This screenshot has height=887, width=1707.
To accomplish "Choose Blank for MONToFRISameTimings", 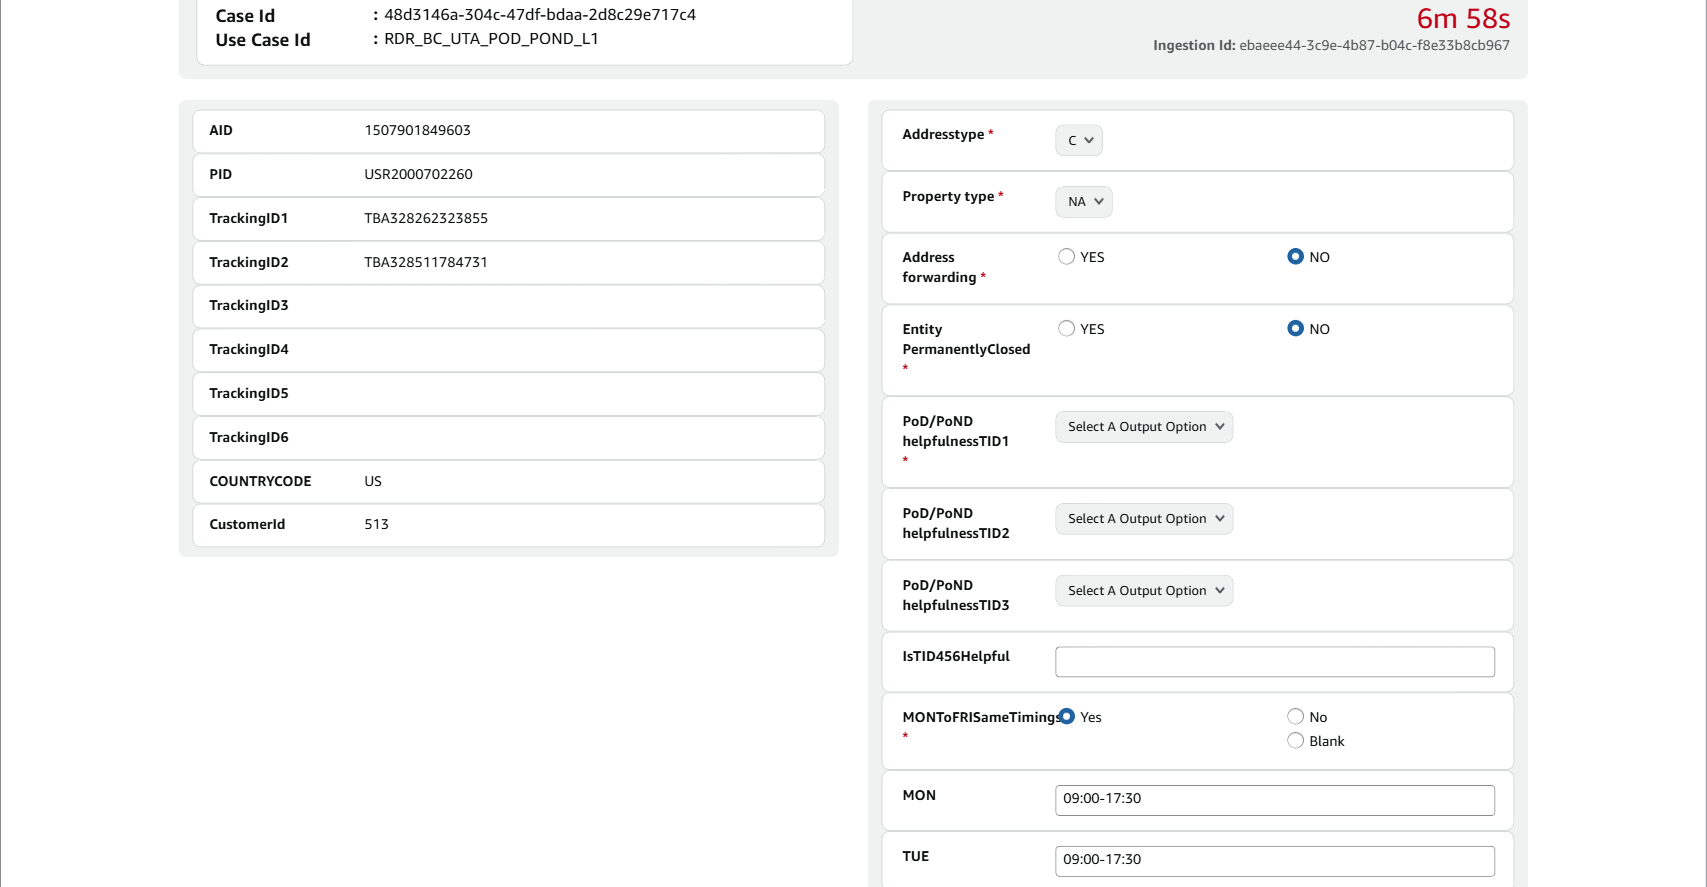I will coord(1296,741).
